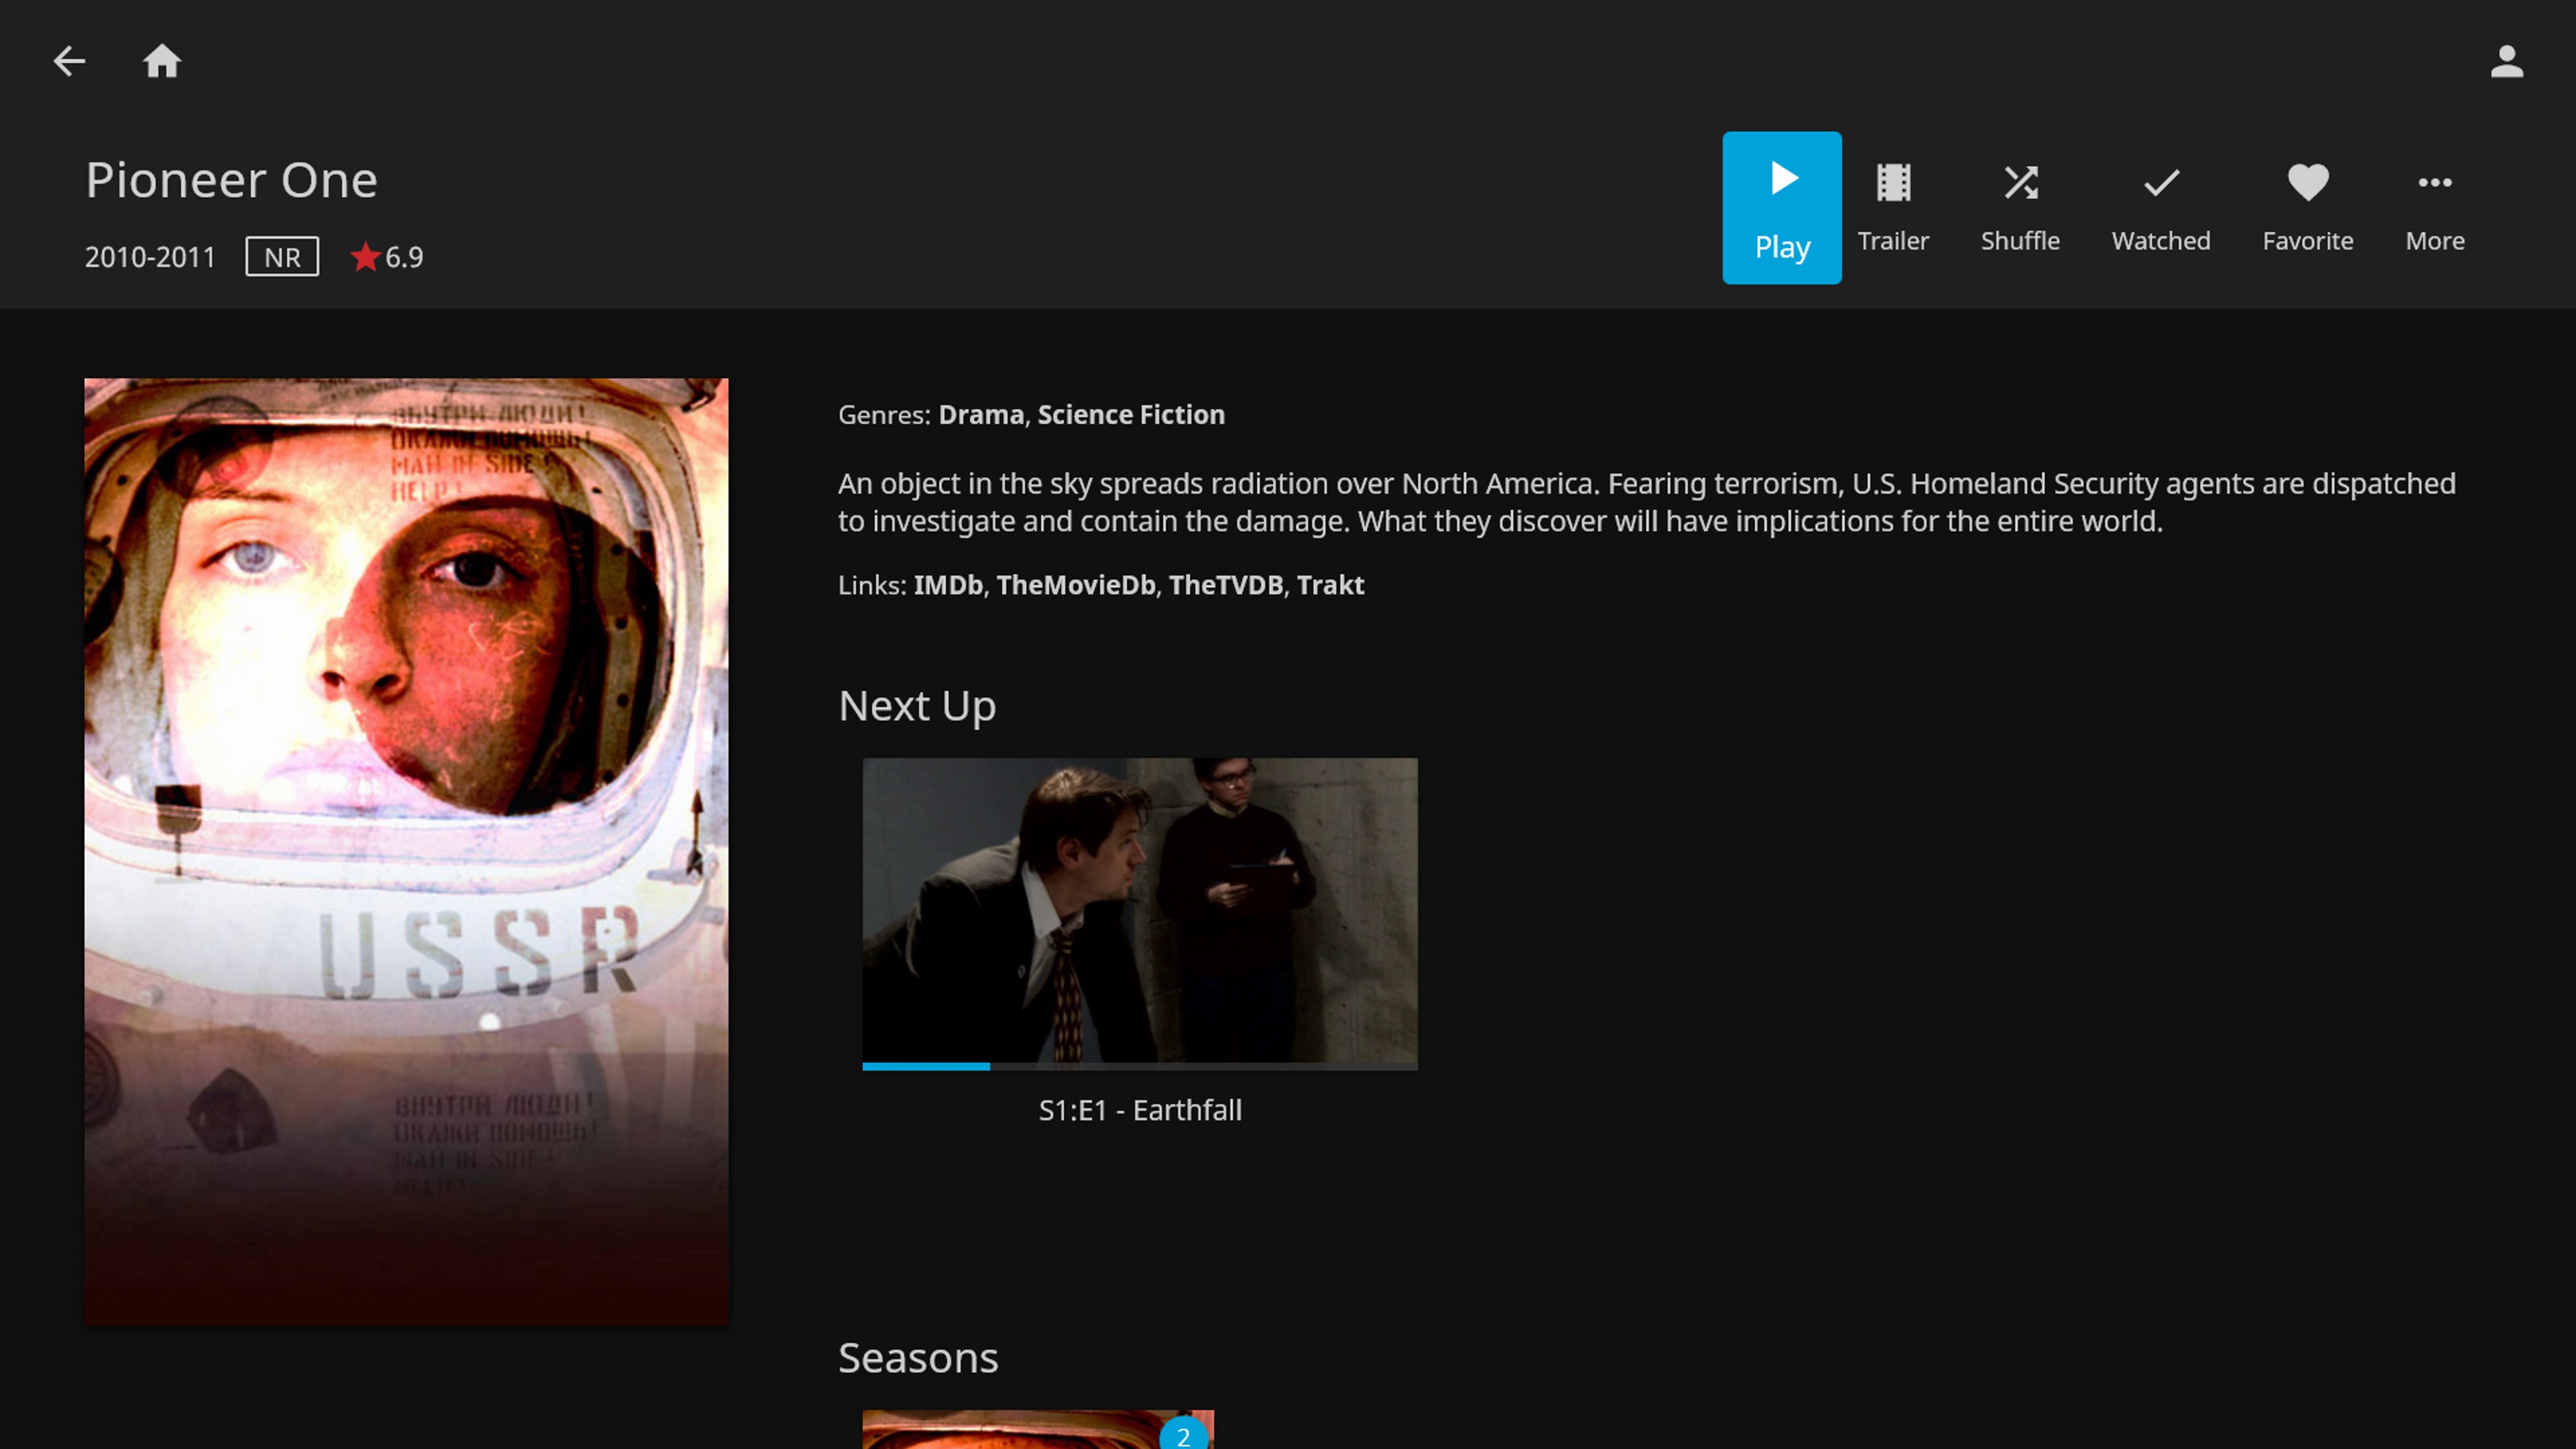This screenshot has height=1449, width=2576.
Task: Resume S1:E1 - Earthfall episode
Action: point(1139,913)
